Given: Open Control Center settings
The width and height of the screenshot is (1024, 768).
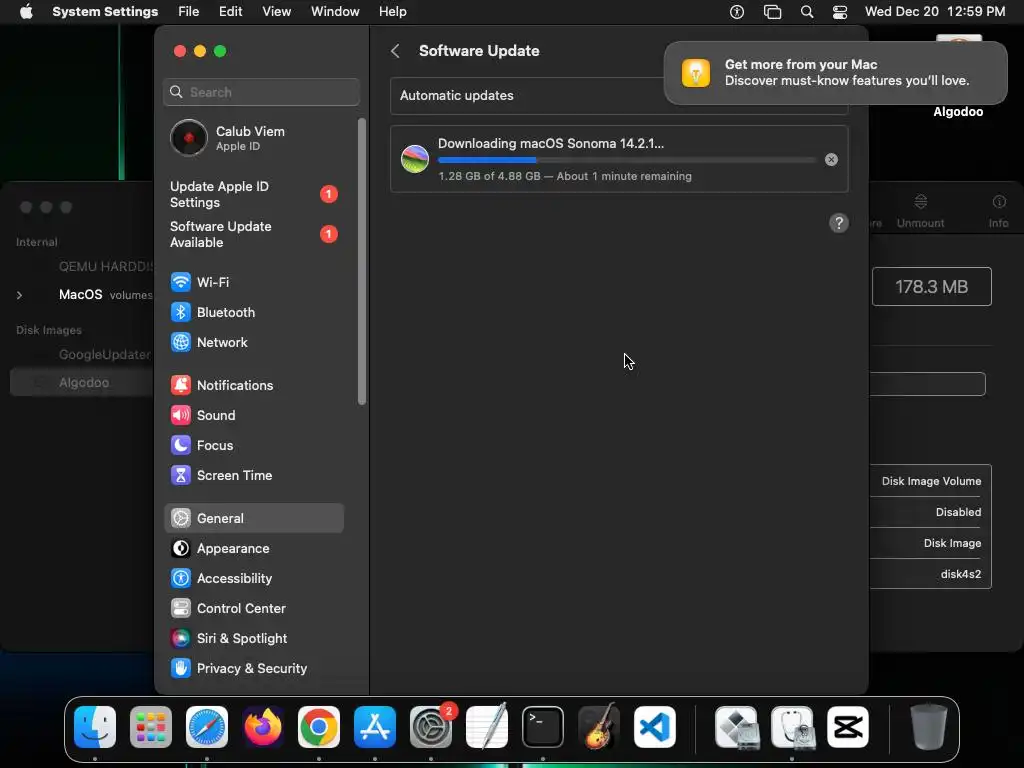Looking at the screenshot, I should click(x=253, y=609).
